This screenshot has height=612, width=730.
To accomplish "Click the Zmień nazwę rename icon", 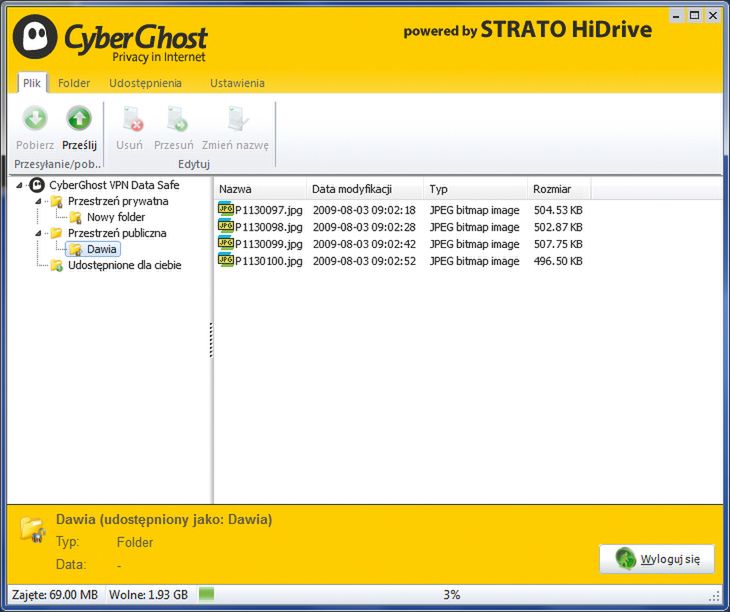I will click(238, 119).
